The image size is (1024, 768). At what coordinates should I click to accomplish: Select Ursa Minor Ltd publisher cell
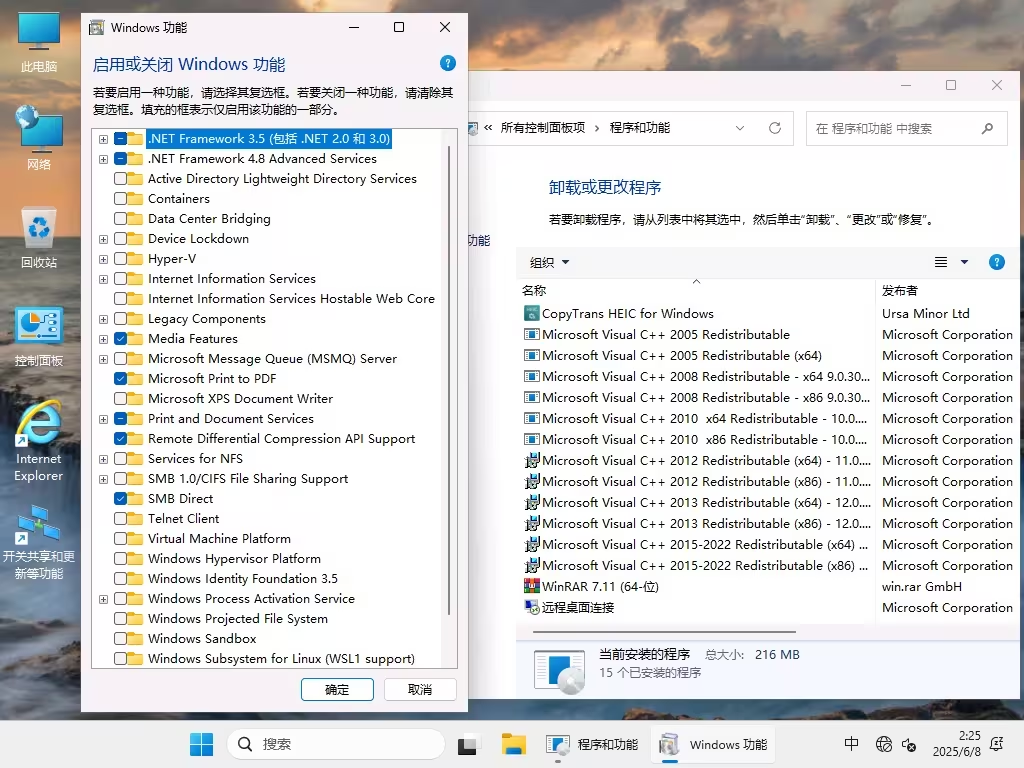click(x=925, y=313)
